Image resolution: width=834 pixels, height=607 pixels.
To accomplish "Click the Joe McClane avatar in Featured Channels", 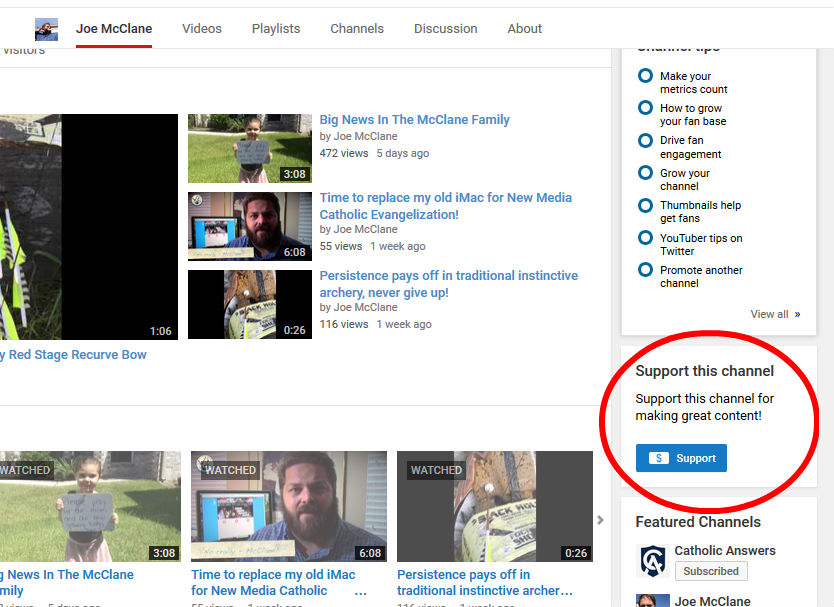I will [x=652, y=600].
